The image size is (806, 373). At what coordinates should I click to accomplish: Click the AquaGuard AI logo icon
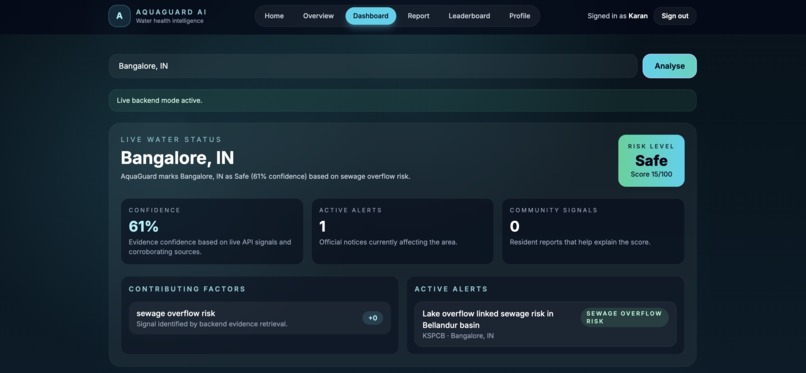pos(119,16)
